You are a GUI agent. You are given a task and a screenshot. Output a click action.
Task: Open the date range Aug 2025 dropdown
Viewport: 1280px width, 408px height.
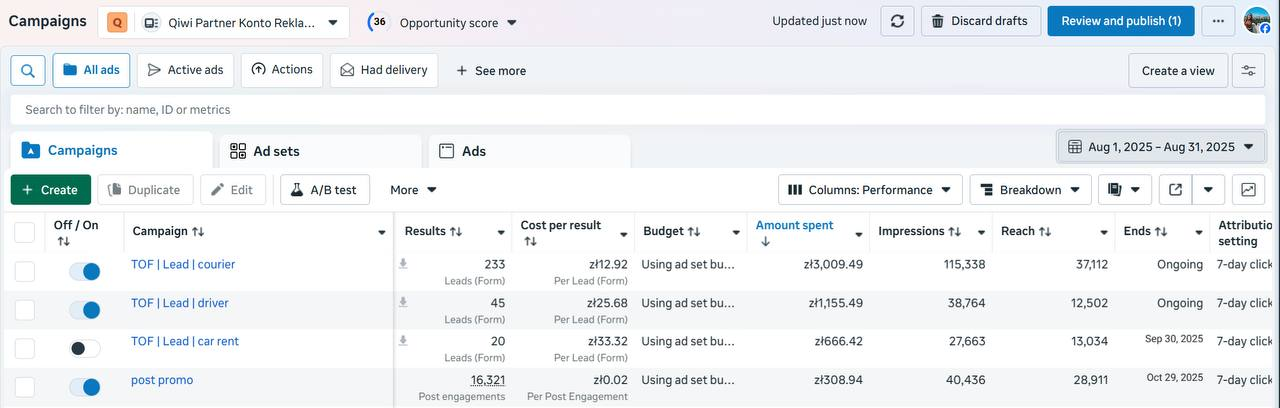coord(1161,147)
